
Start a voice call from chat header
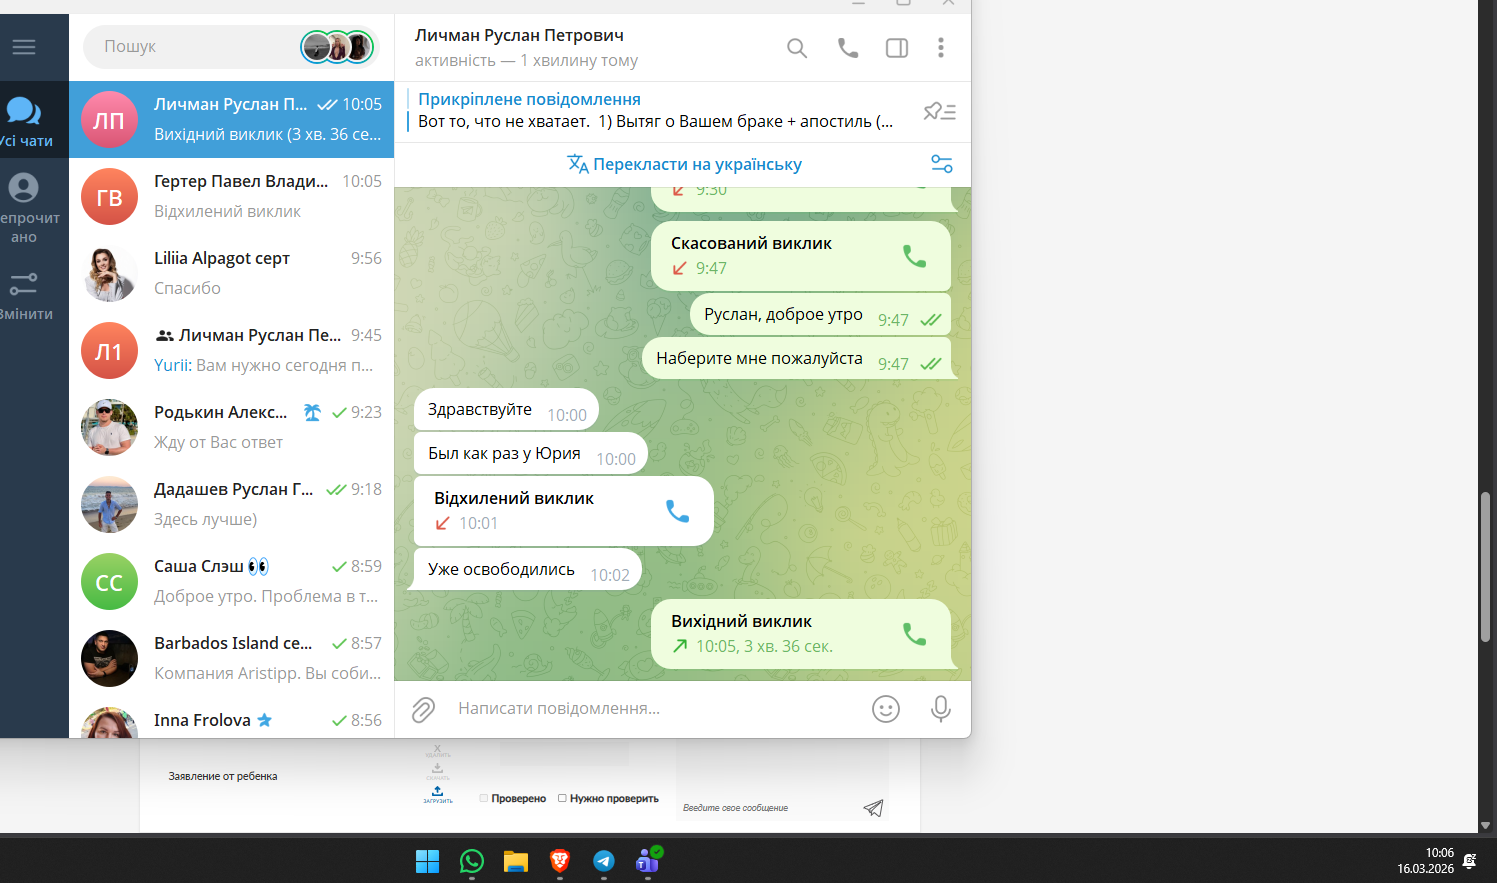848,48
